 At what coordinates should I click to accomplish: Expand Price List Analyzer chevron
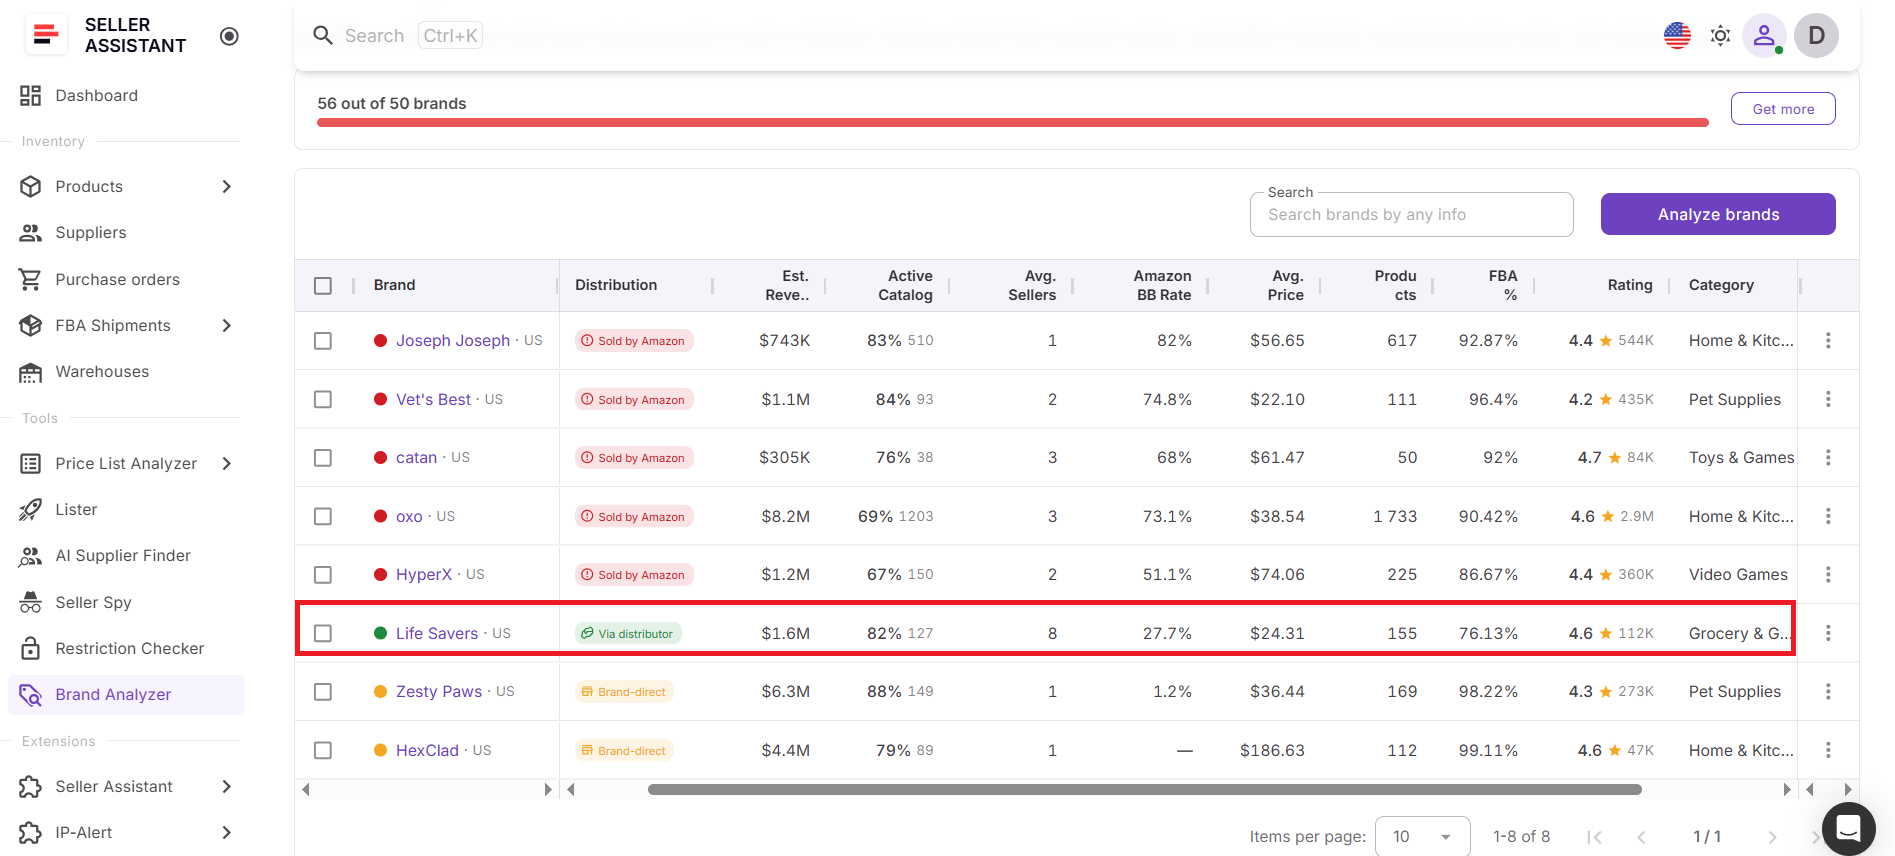pyautogui.click(x=227, y=464)
